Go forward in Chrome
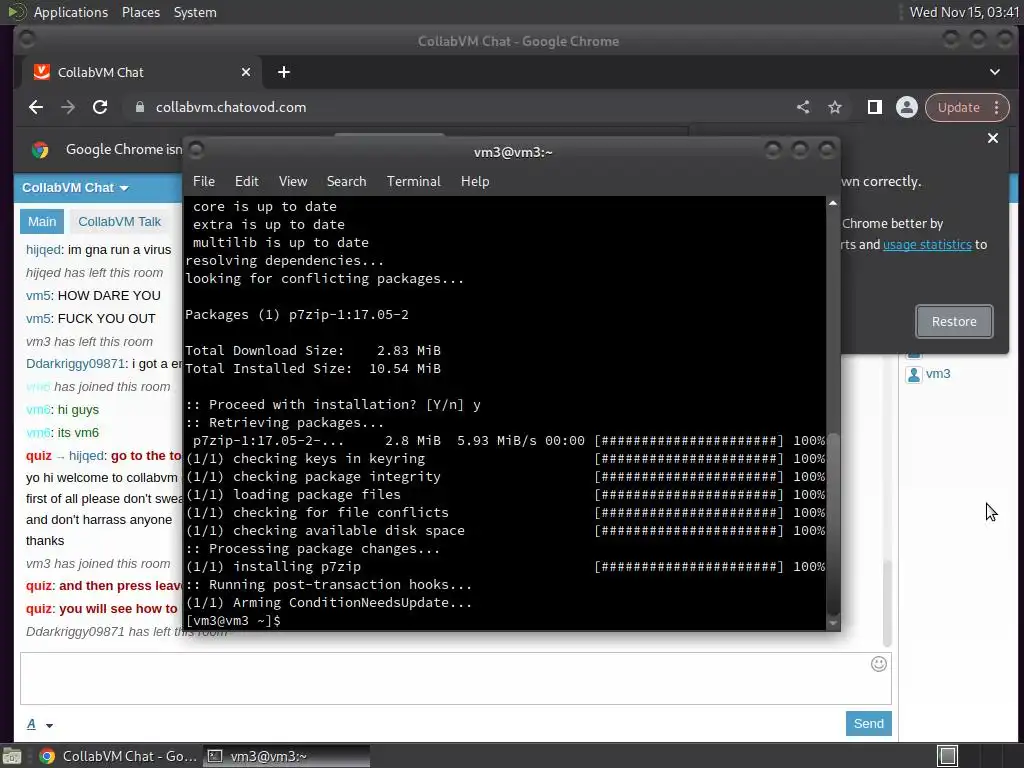Viewport: 1024px width, 768px height. tap(68, 108)
